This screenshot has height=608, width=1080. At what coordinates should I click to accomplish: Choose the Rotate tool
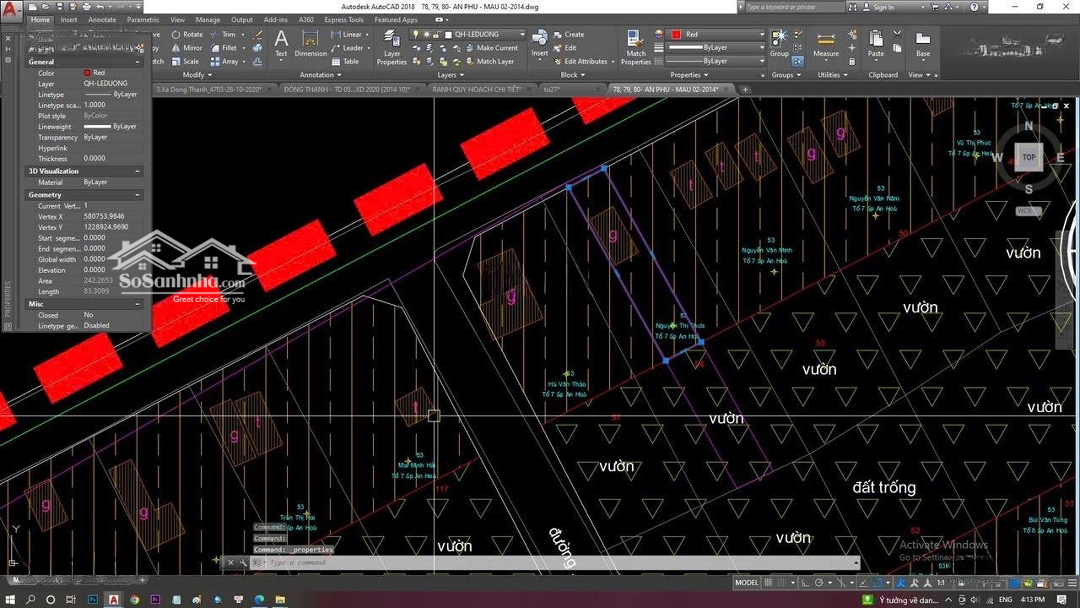point(186,34)
